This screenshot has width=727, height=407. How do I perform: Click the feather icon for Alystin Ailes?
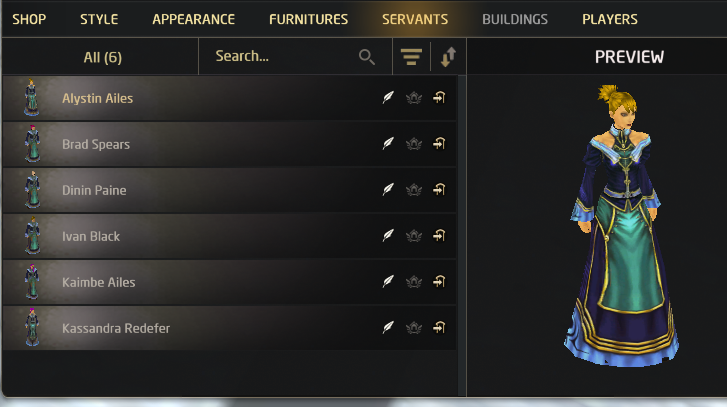388,98
